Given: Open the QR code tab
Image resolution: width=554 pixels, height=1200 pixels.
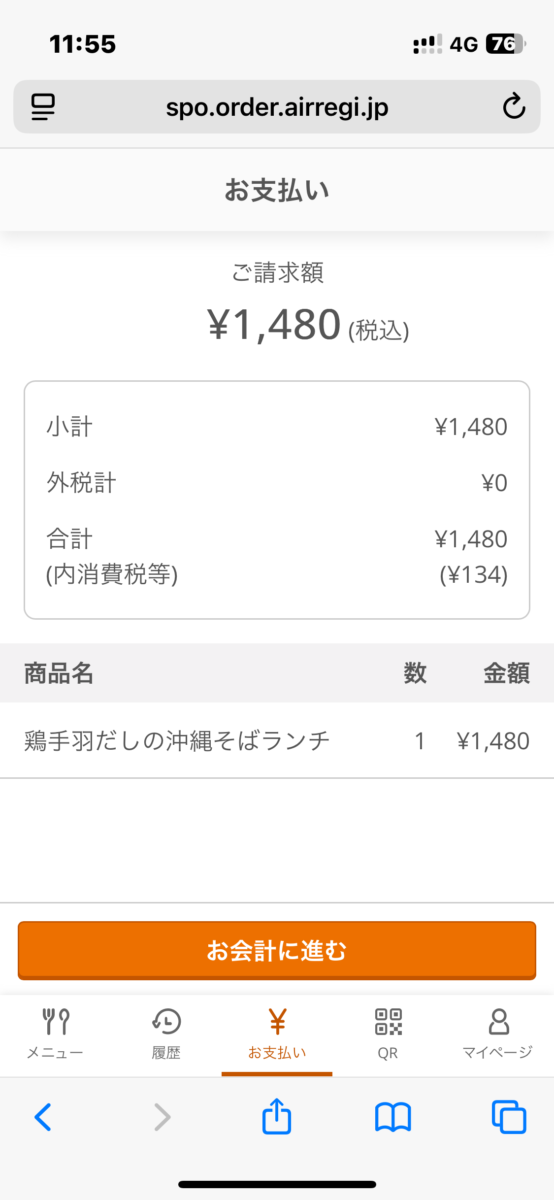Looking at the screenshot, I should pyautogui.click(x=388, y=1034).
